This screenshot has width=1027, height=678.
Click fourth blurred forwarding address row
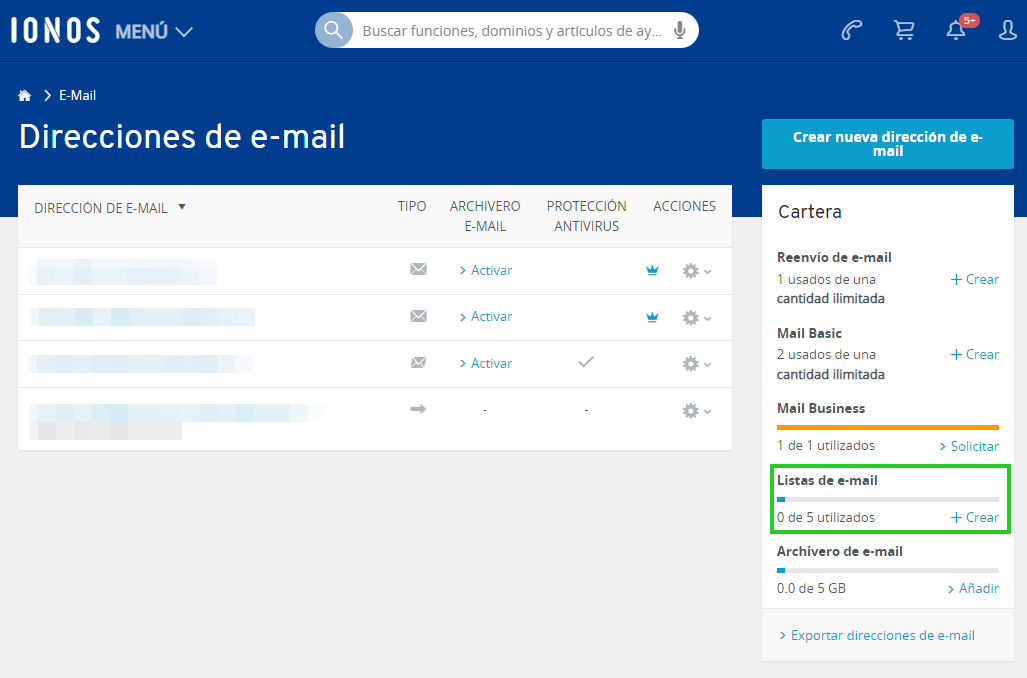(x=177, y=421)
